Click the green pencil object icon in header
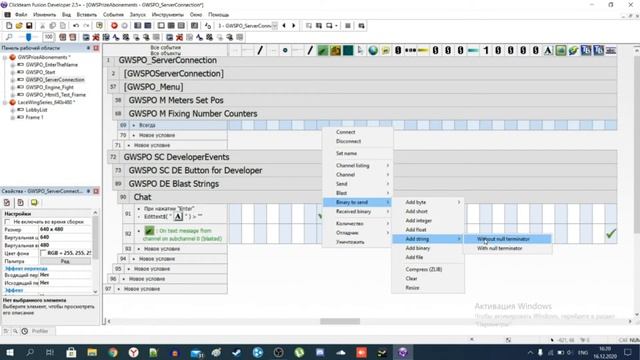The image size is (640, 360). pos(322,50)
